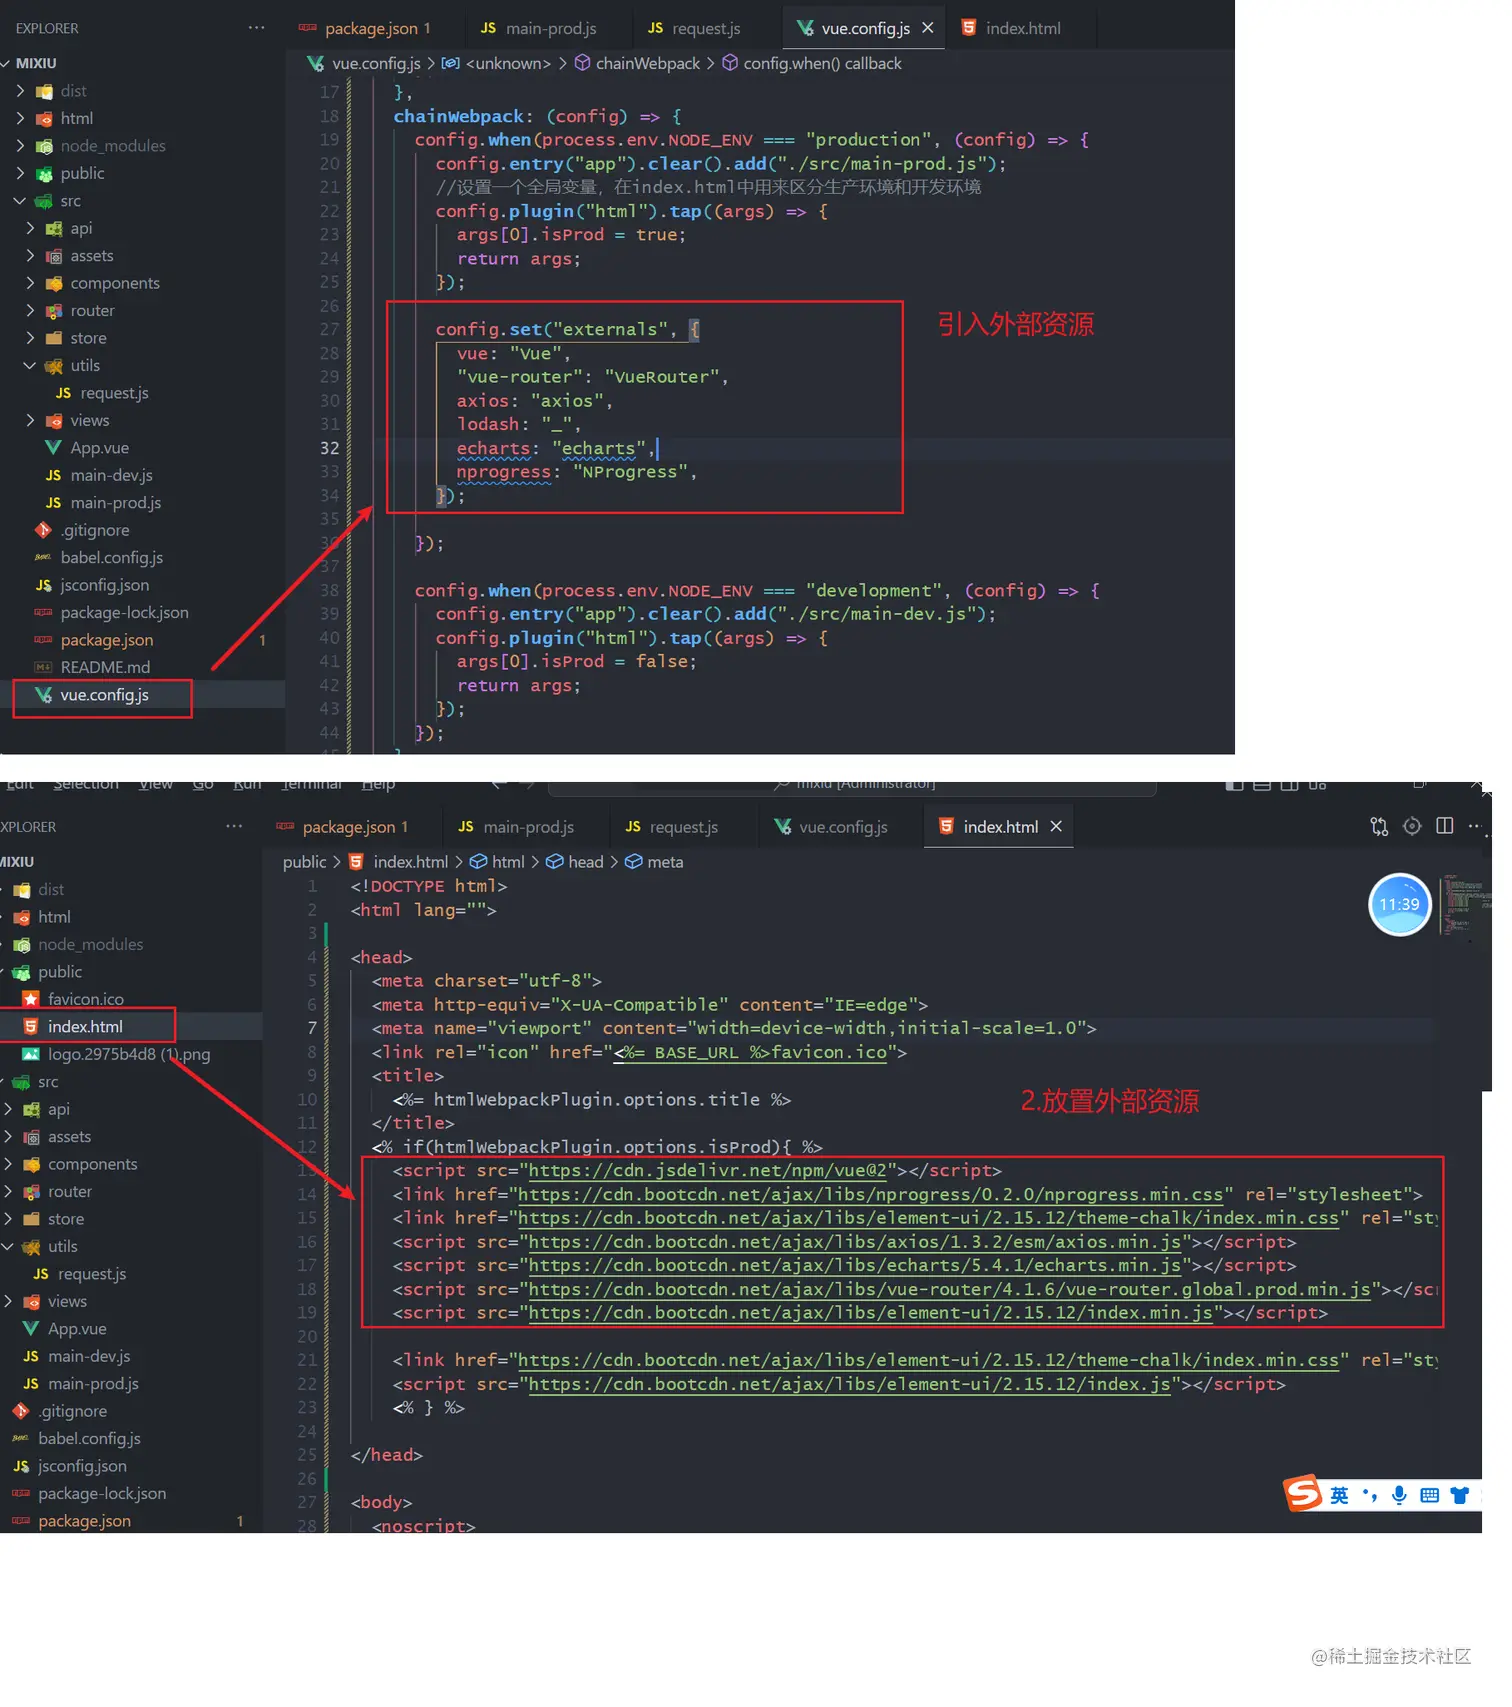The image size is (1512, 1707).
Task: Toggle Sogou 英 language mode
Action: tap(1339, 1495)
